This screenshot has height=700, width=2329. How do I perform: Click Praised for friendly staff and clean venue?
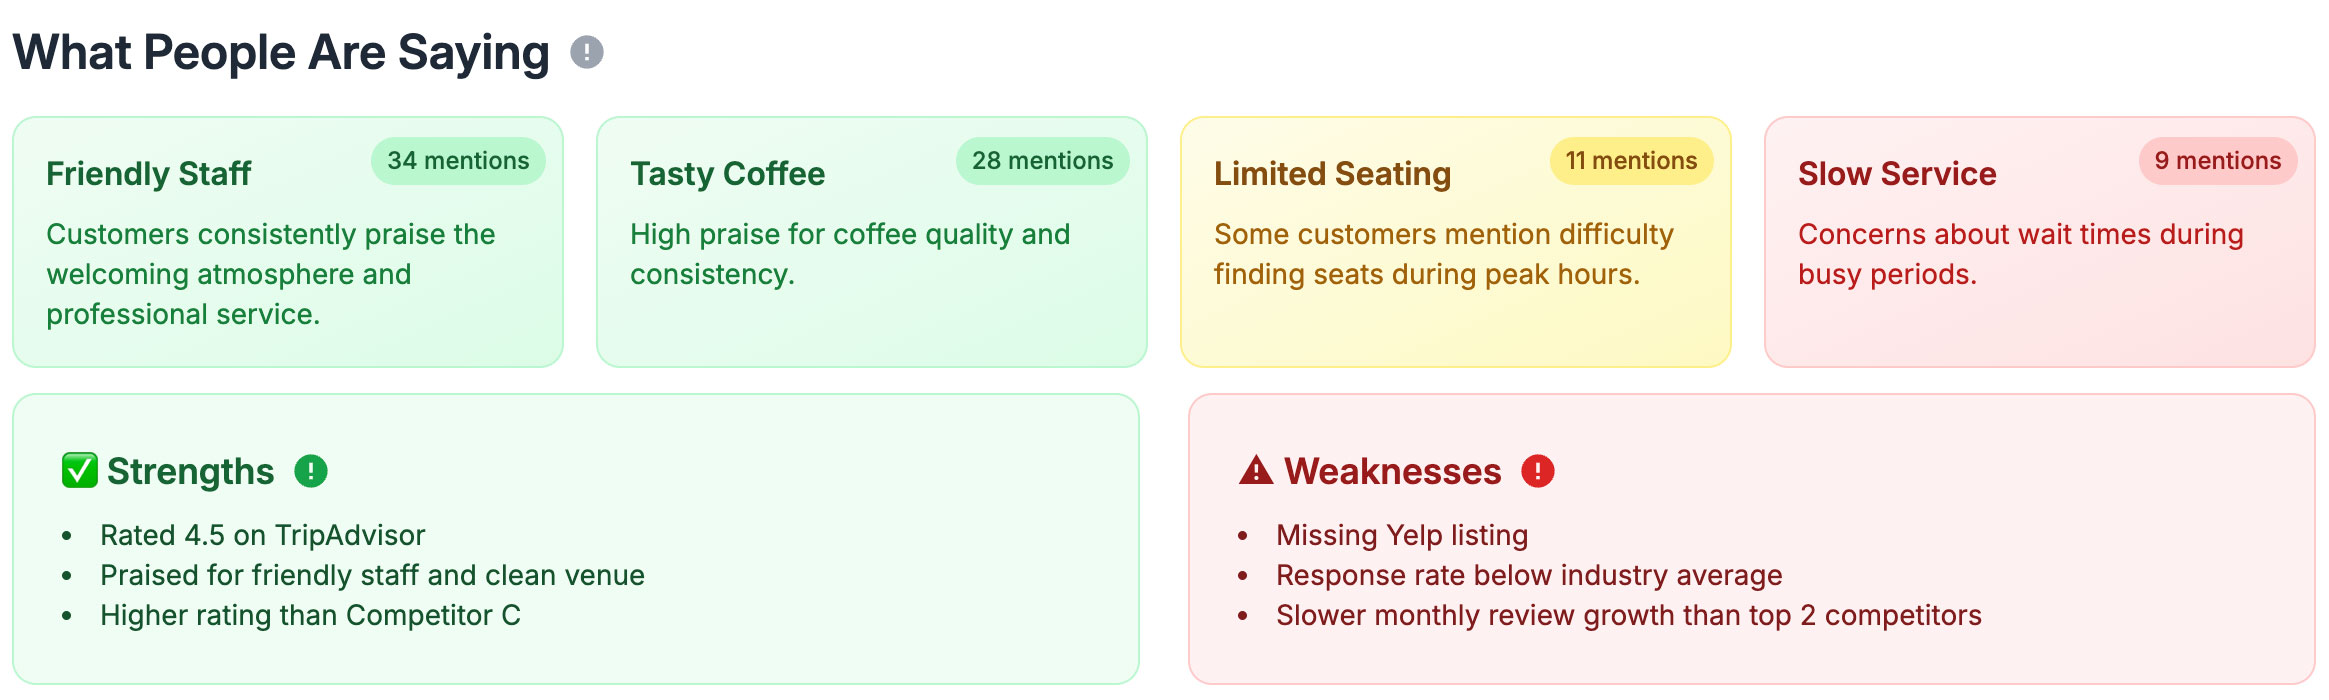372,575
